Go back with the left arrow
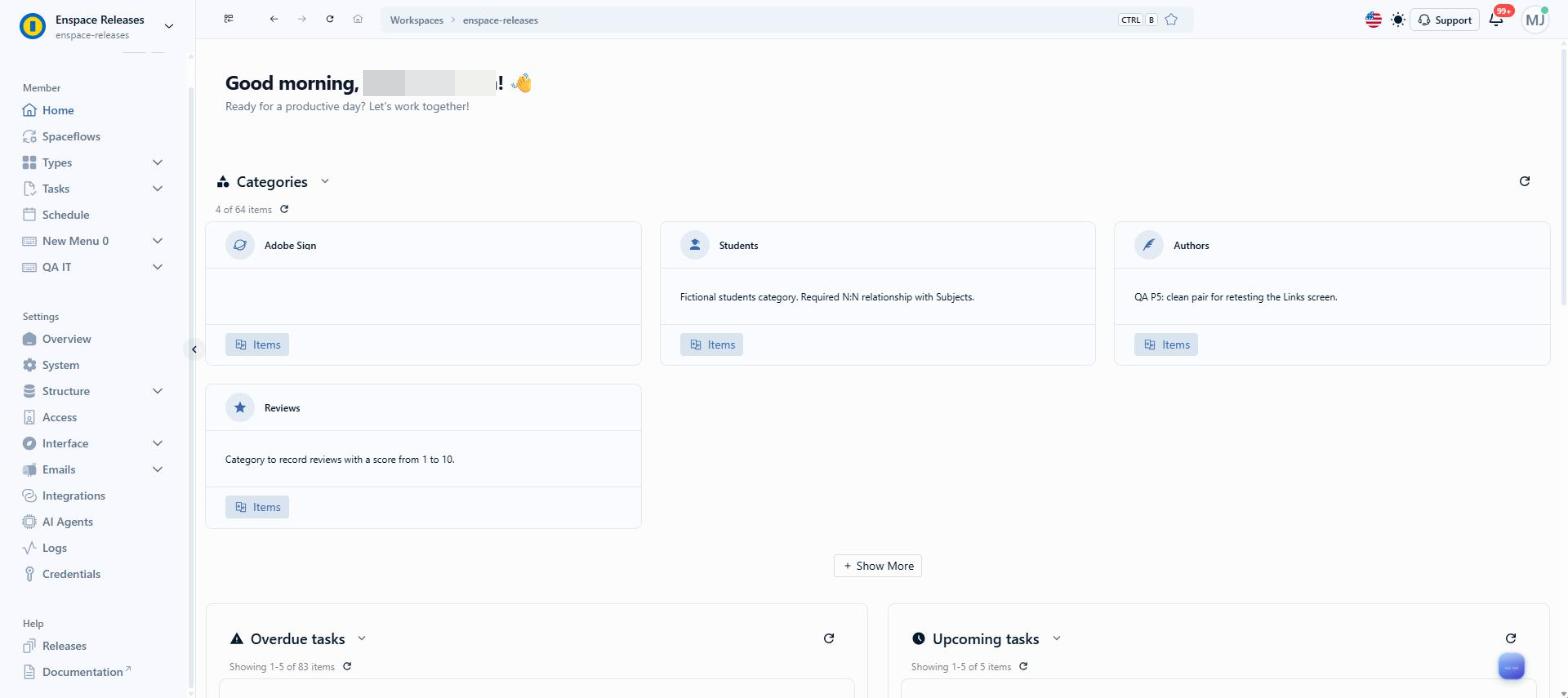Image resolution: width=1568 pixels, height=698 pixels. click(x=273, y=19)
